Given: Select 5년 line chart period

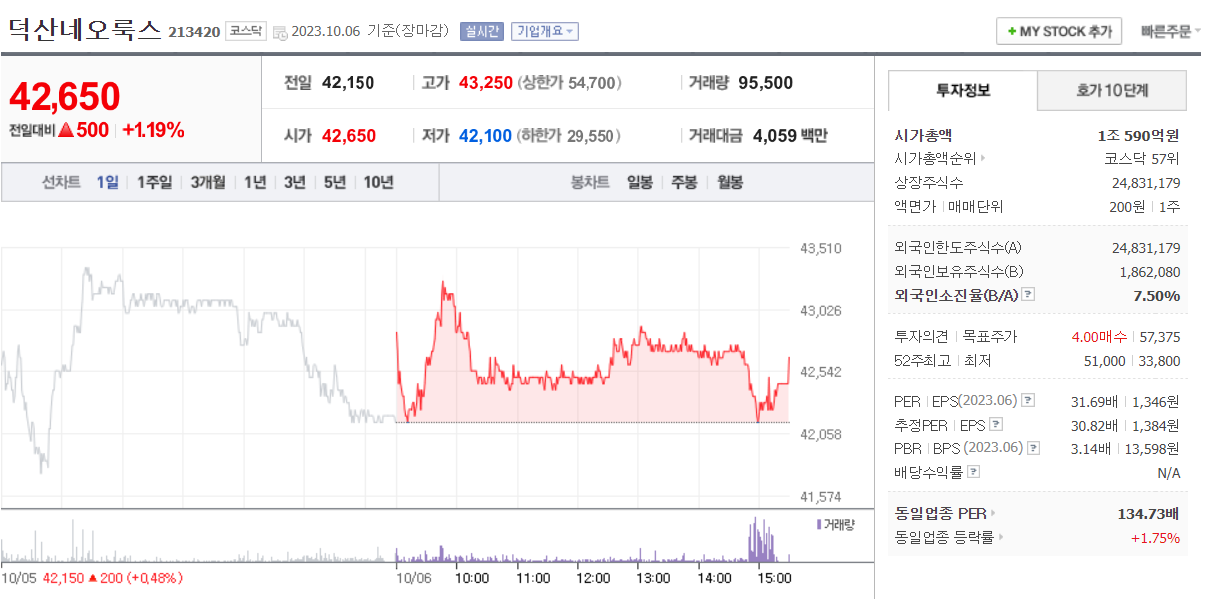Looking at the screenshot, I should [335, 183].
